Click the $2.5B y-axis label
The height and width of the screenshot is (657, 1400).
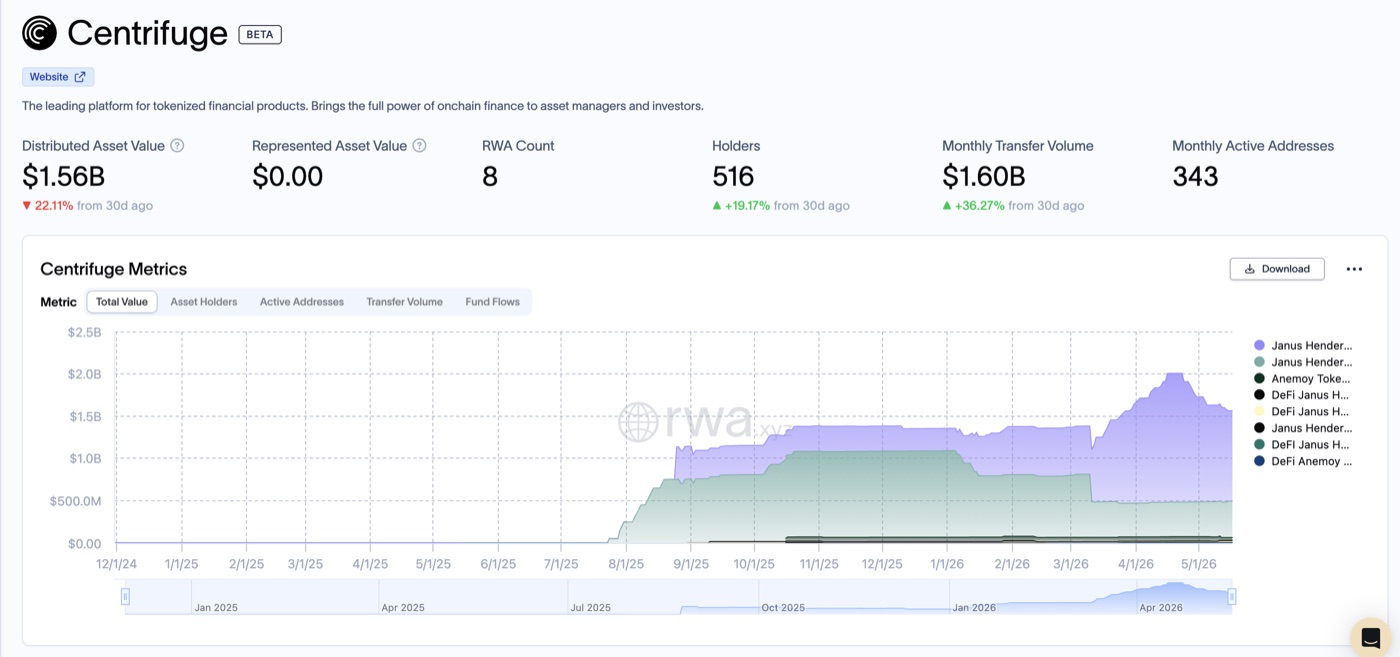(84, 332)
